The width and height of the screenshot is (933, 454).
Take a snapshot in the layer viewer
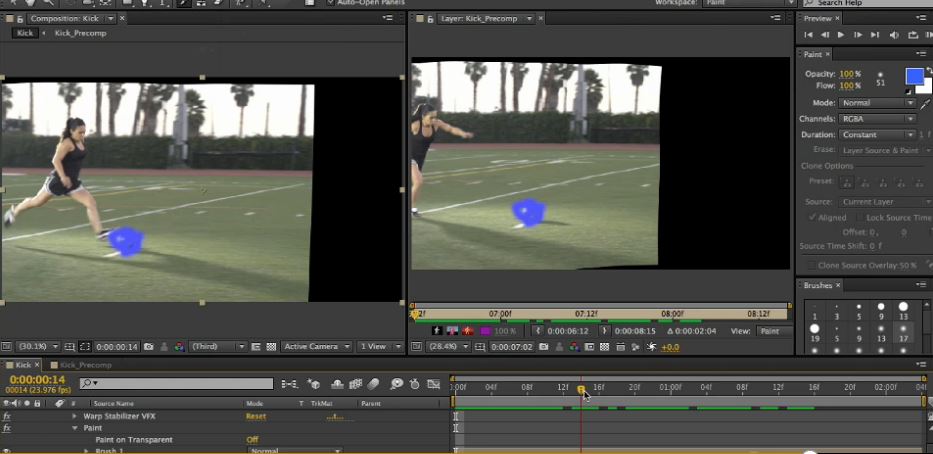(x=544, y=346)
